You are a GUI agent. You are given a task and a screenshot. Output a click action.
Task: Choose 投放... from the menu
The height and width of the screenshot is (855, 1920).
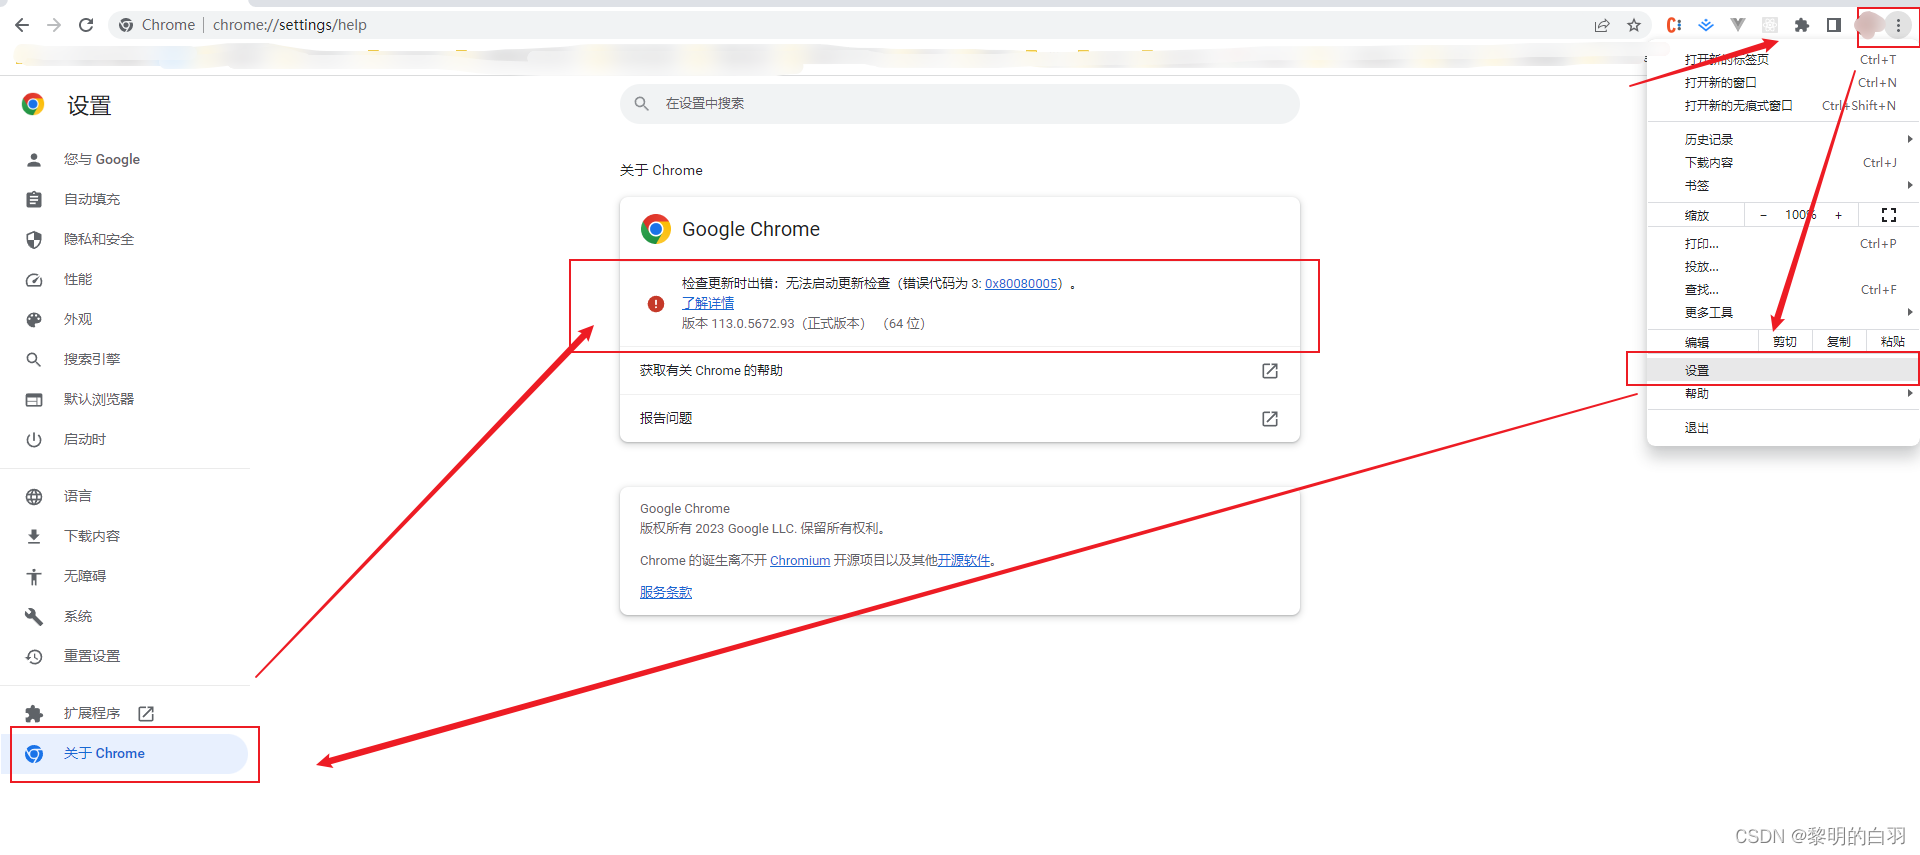(1782, 267)
